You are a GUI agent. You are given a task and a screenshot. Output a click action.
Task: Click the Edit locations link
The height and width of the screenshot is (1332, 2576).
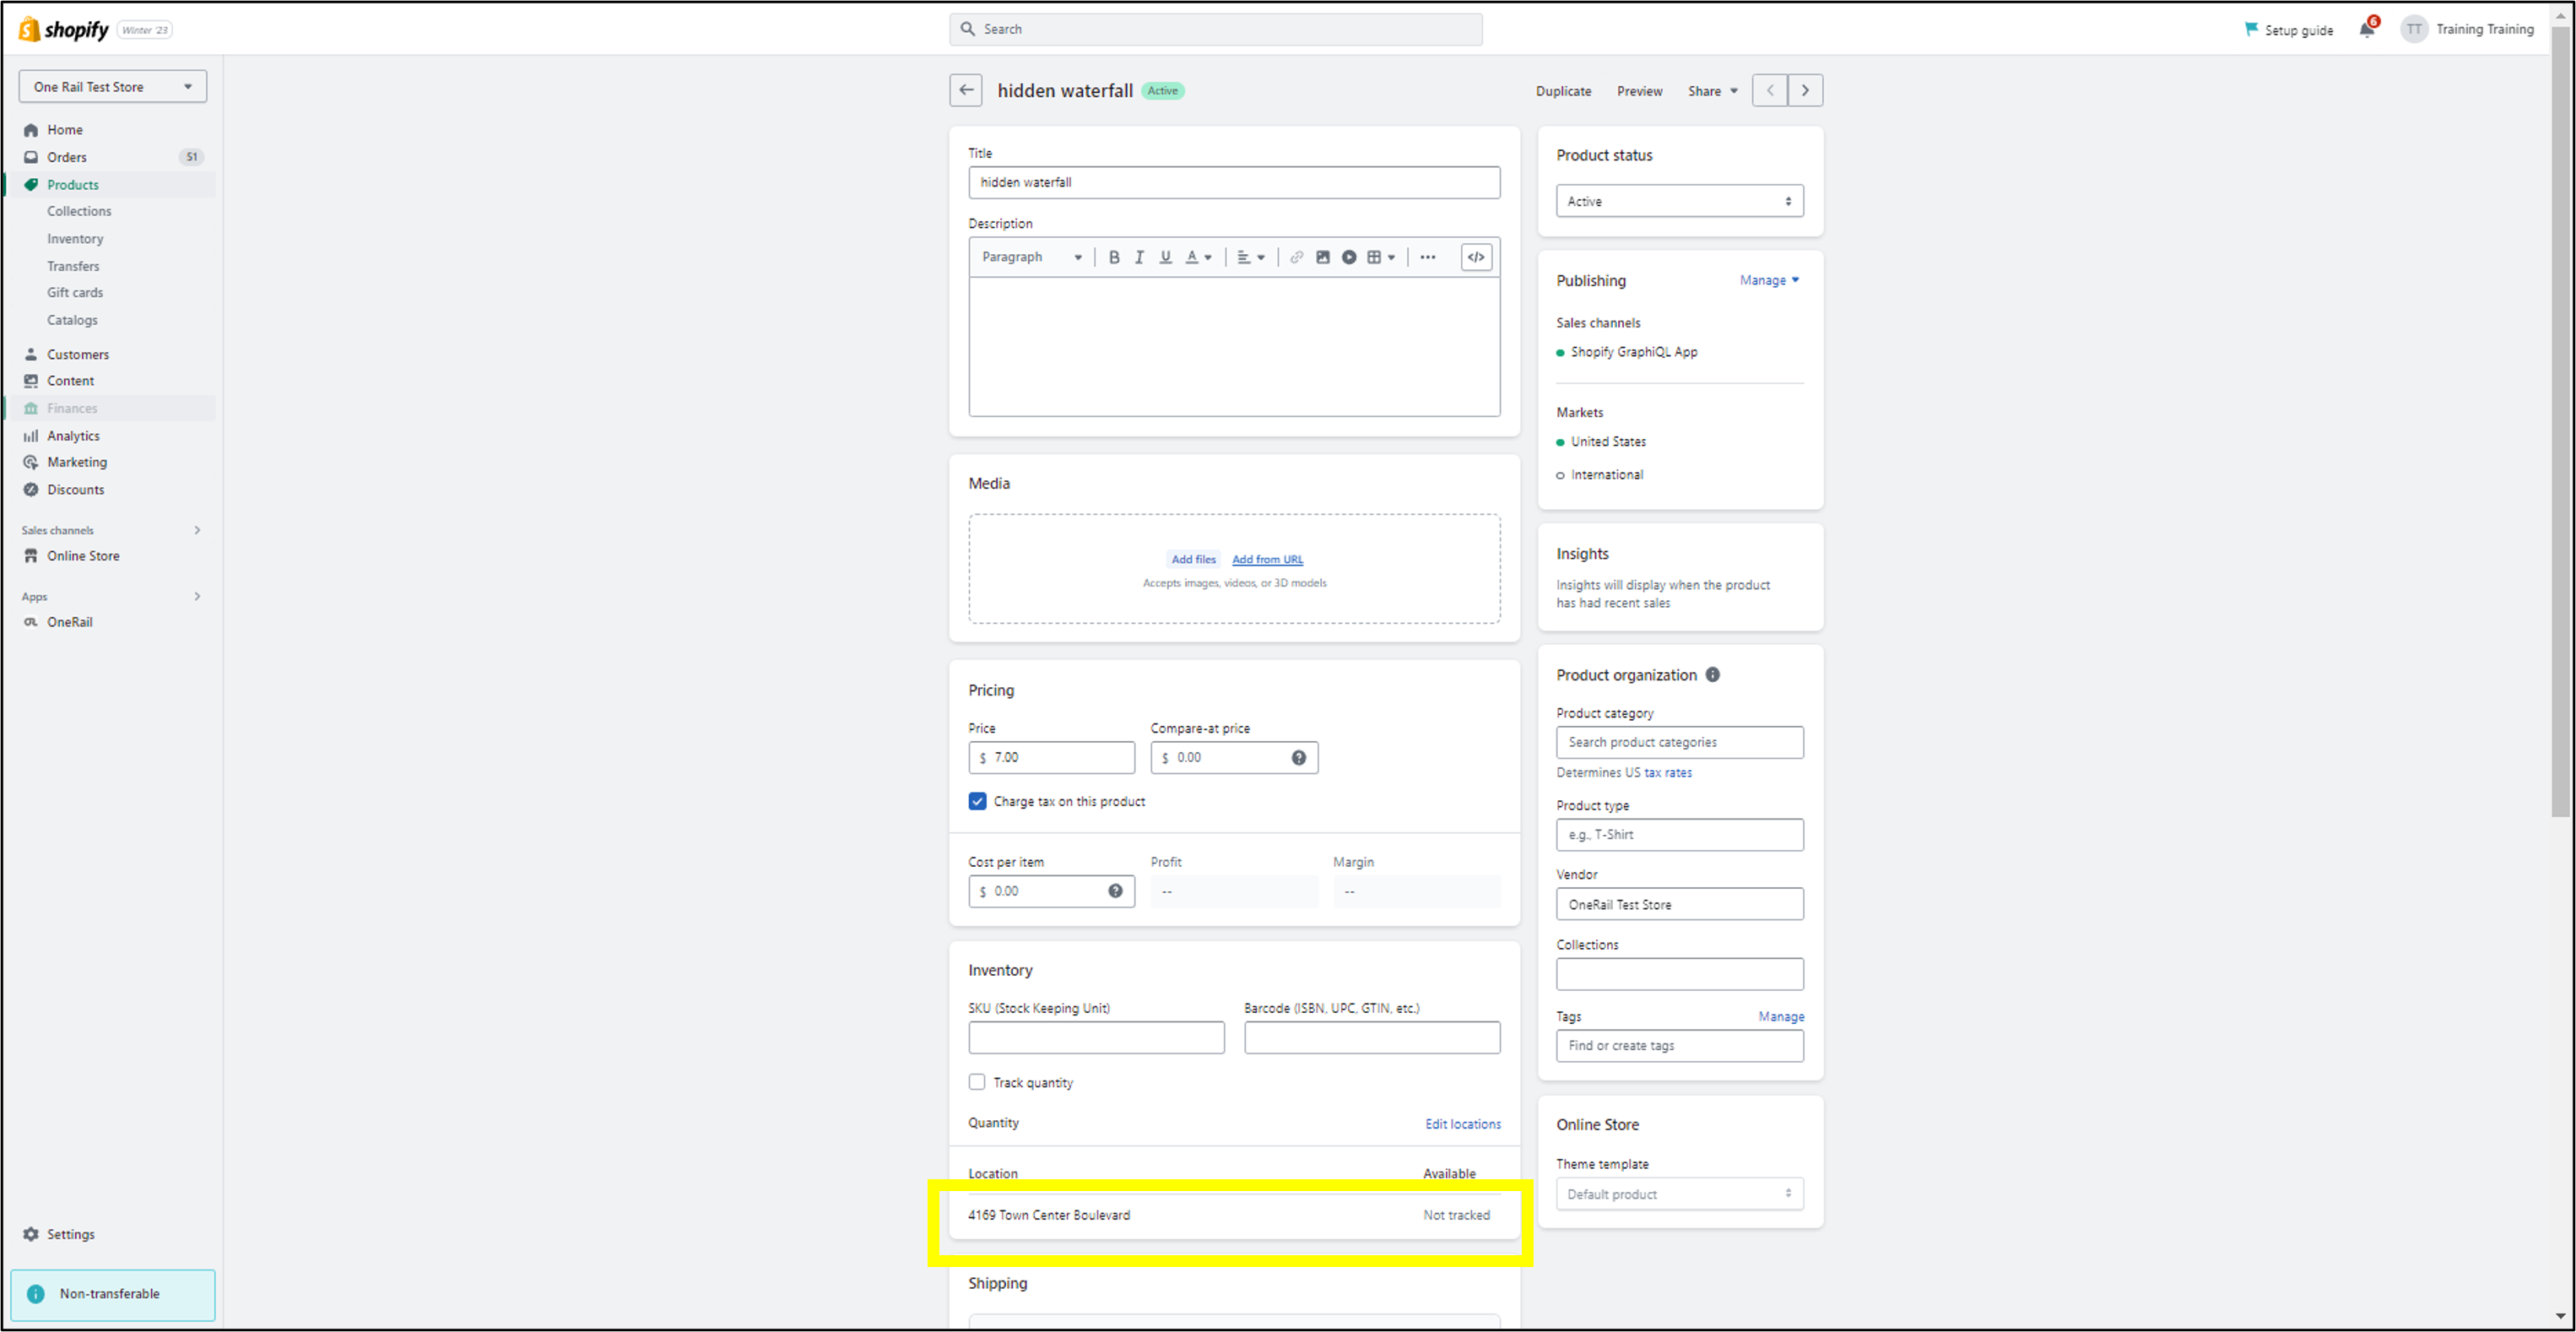1462,1123
